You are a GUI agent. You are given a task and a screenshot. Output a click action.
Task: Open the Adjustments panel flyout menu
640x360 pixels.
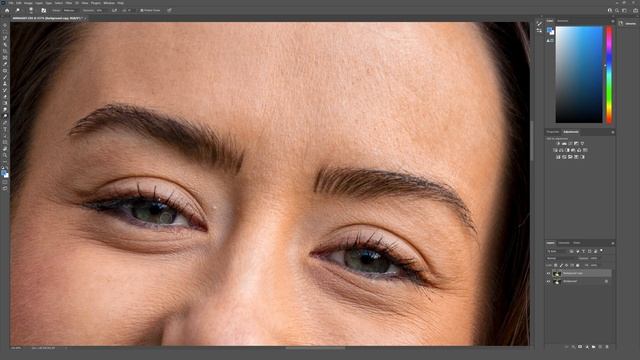(x=613, y=132)
